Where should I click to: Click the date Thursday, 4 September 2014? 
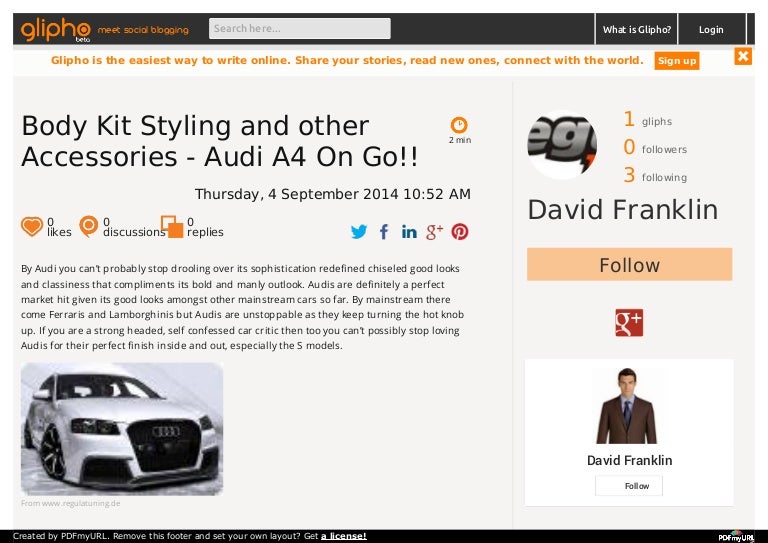click(x=333, y=194)
